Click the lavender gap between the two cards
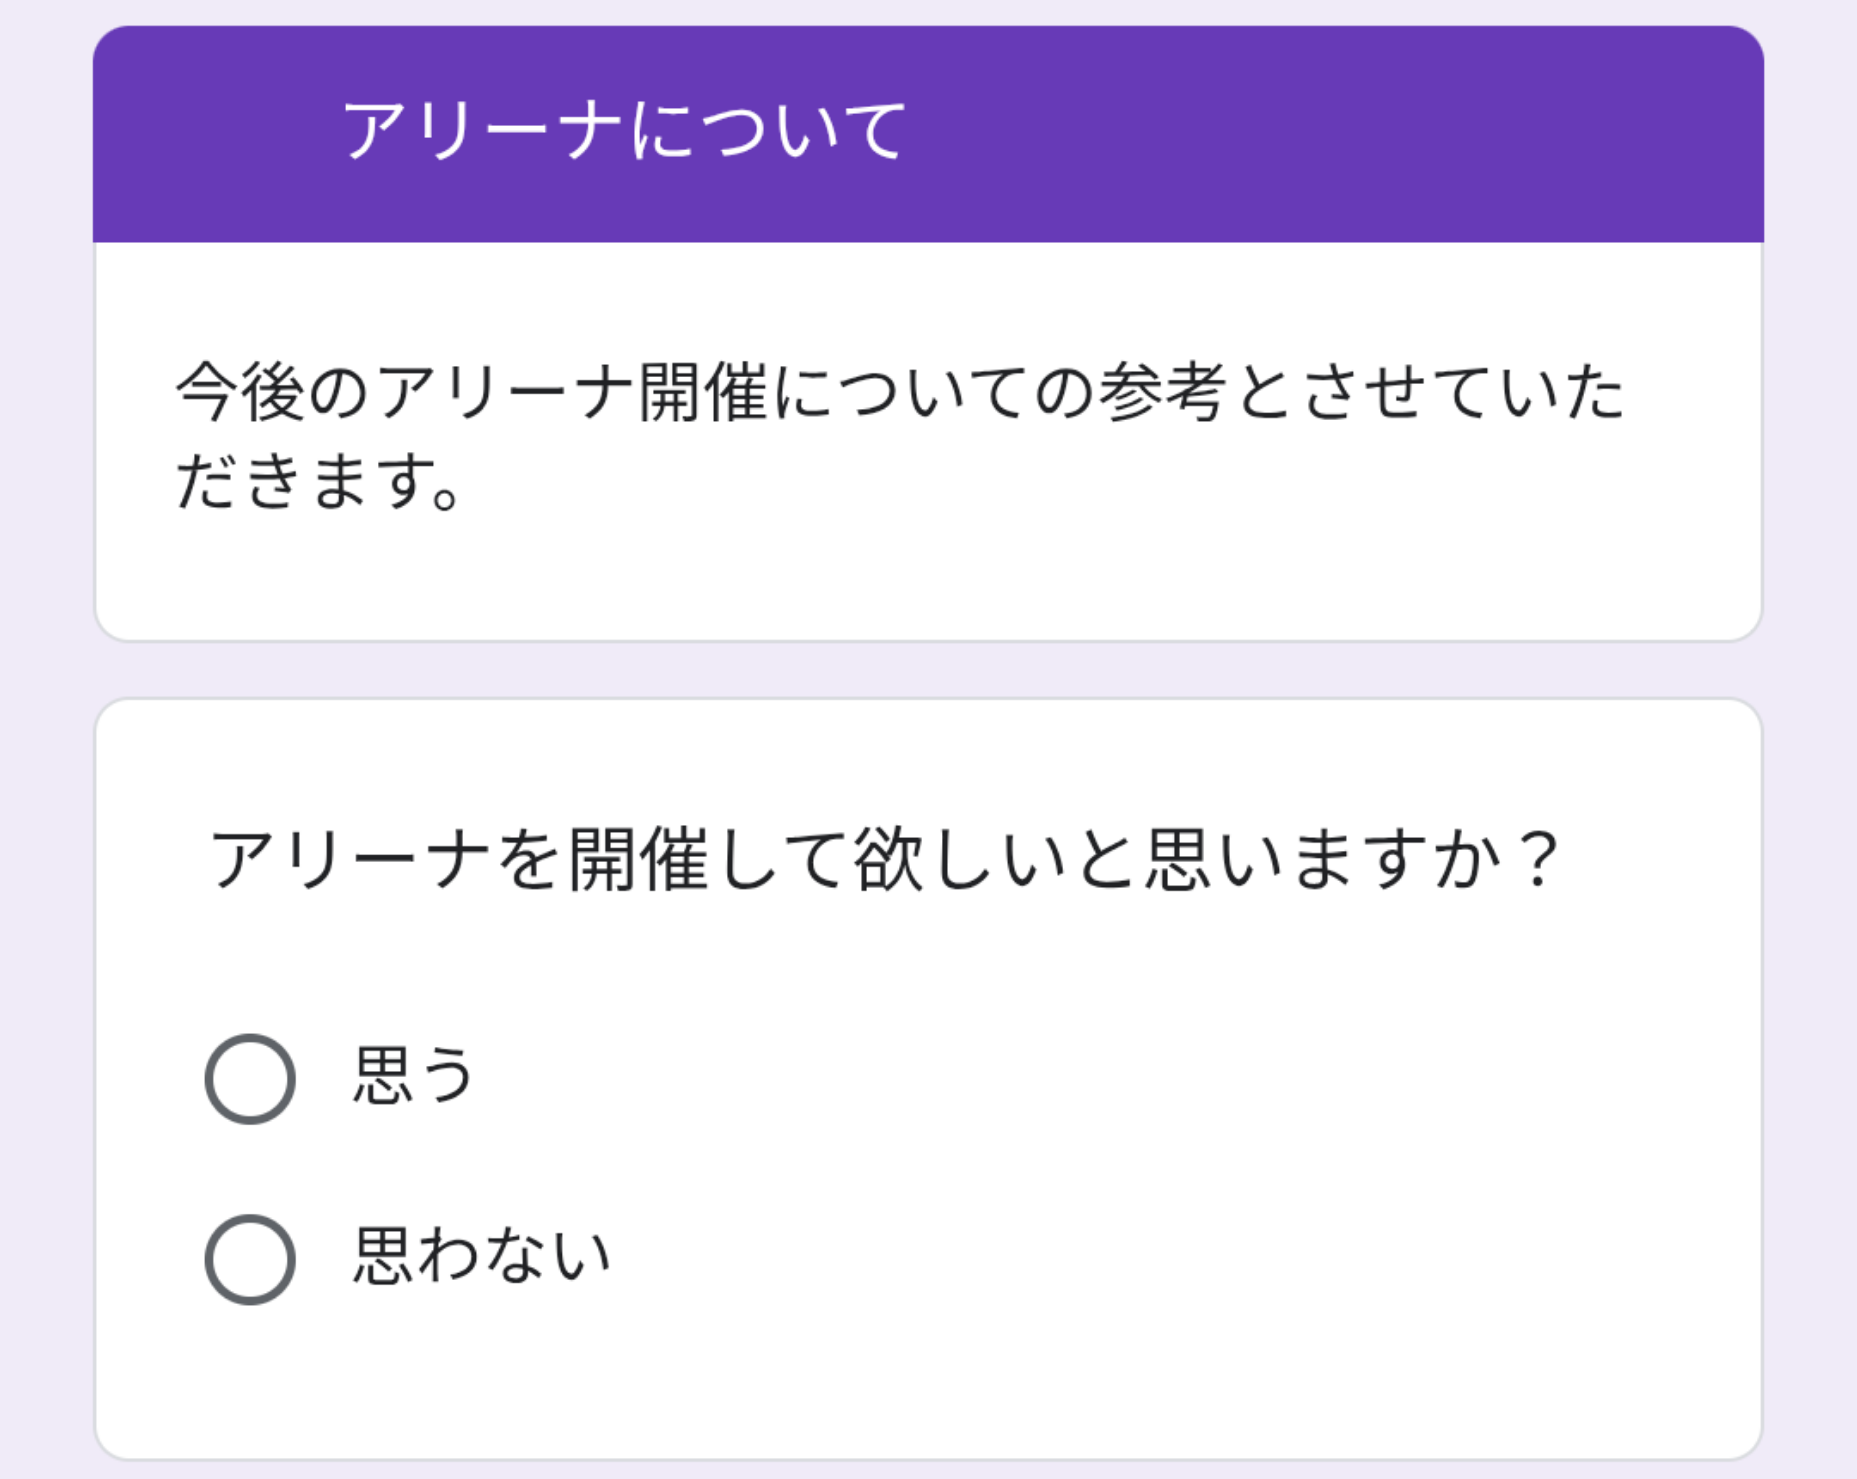 pyautogui.click(x=928, y=670)
